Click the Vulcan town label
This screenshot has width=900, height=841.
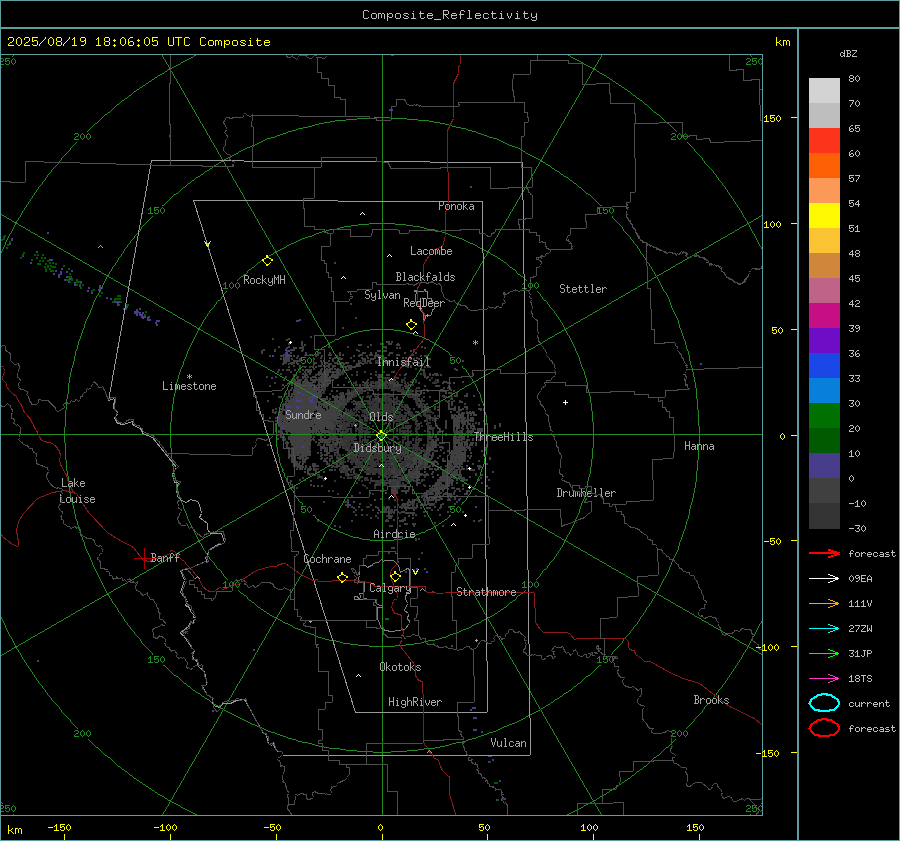509,743
